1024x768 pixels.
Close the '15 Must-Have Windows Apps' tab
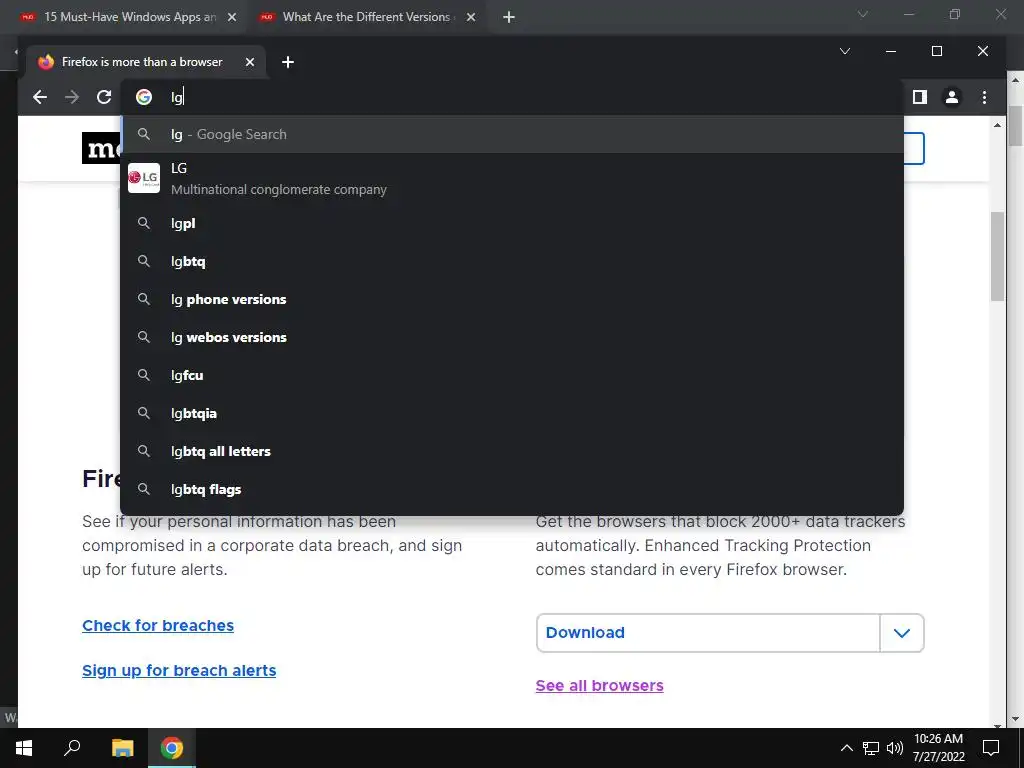(x=232, y=17)
